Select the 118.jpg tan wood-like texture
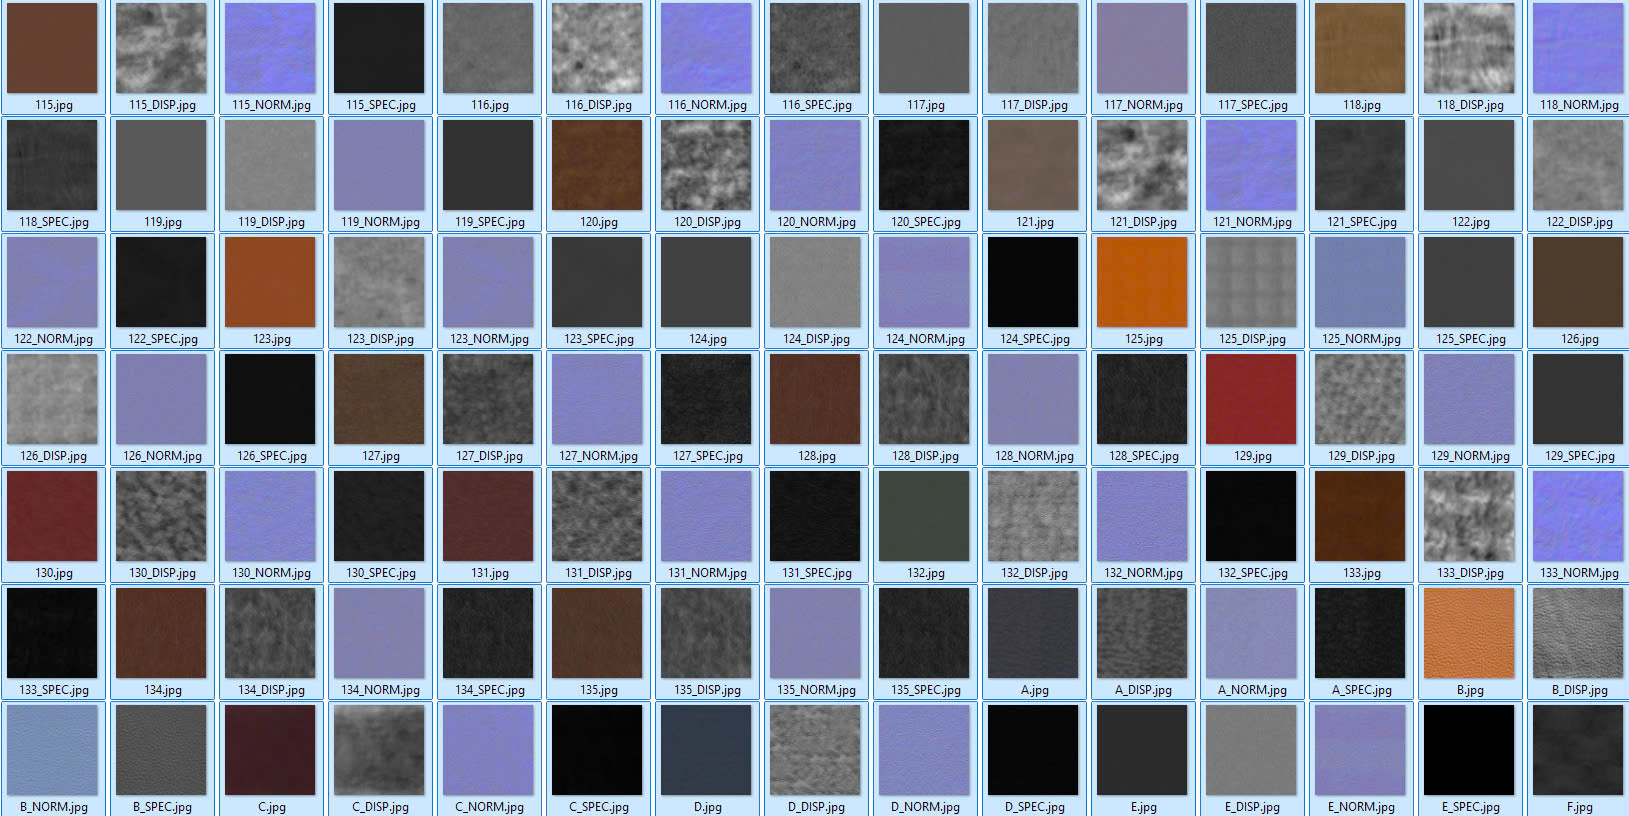1629x816 pixels. pyautogui.click(x=1360, y=49)
